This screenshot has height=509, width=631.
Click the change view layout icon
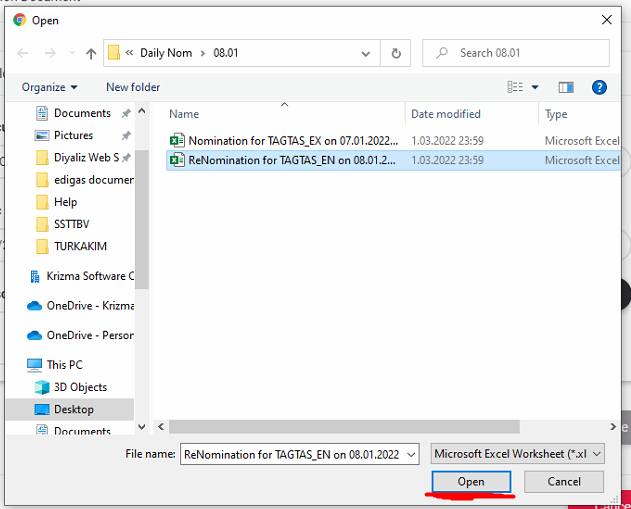click(515, 87)
